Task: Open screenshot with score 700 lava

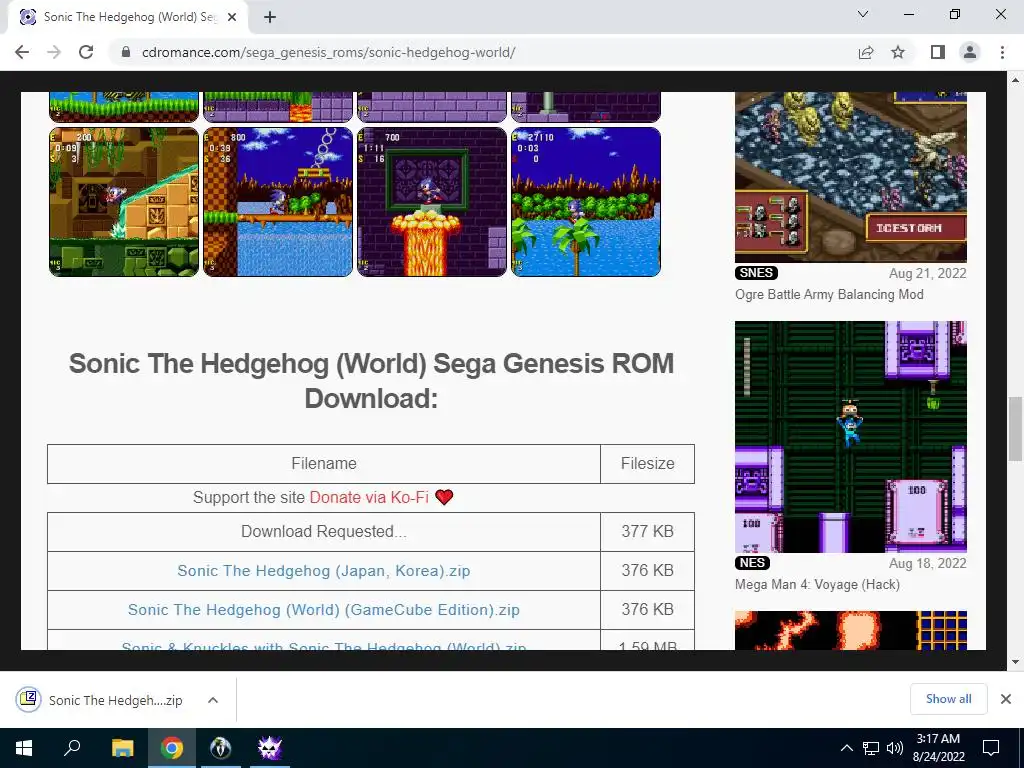Action: [x=432, y=202]
